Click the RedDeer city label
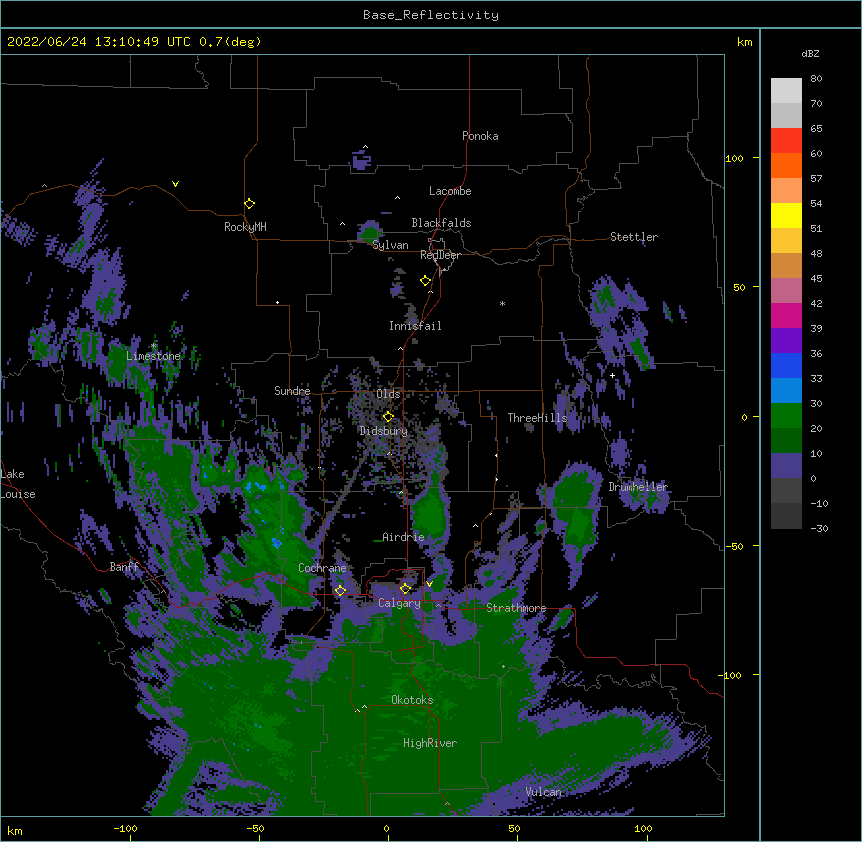 click(440, 255)
